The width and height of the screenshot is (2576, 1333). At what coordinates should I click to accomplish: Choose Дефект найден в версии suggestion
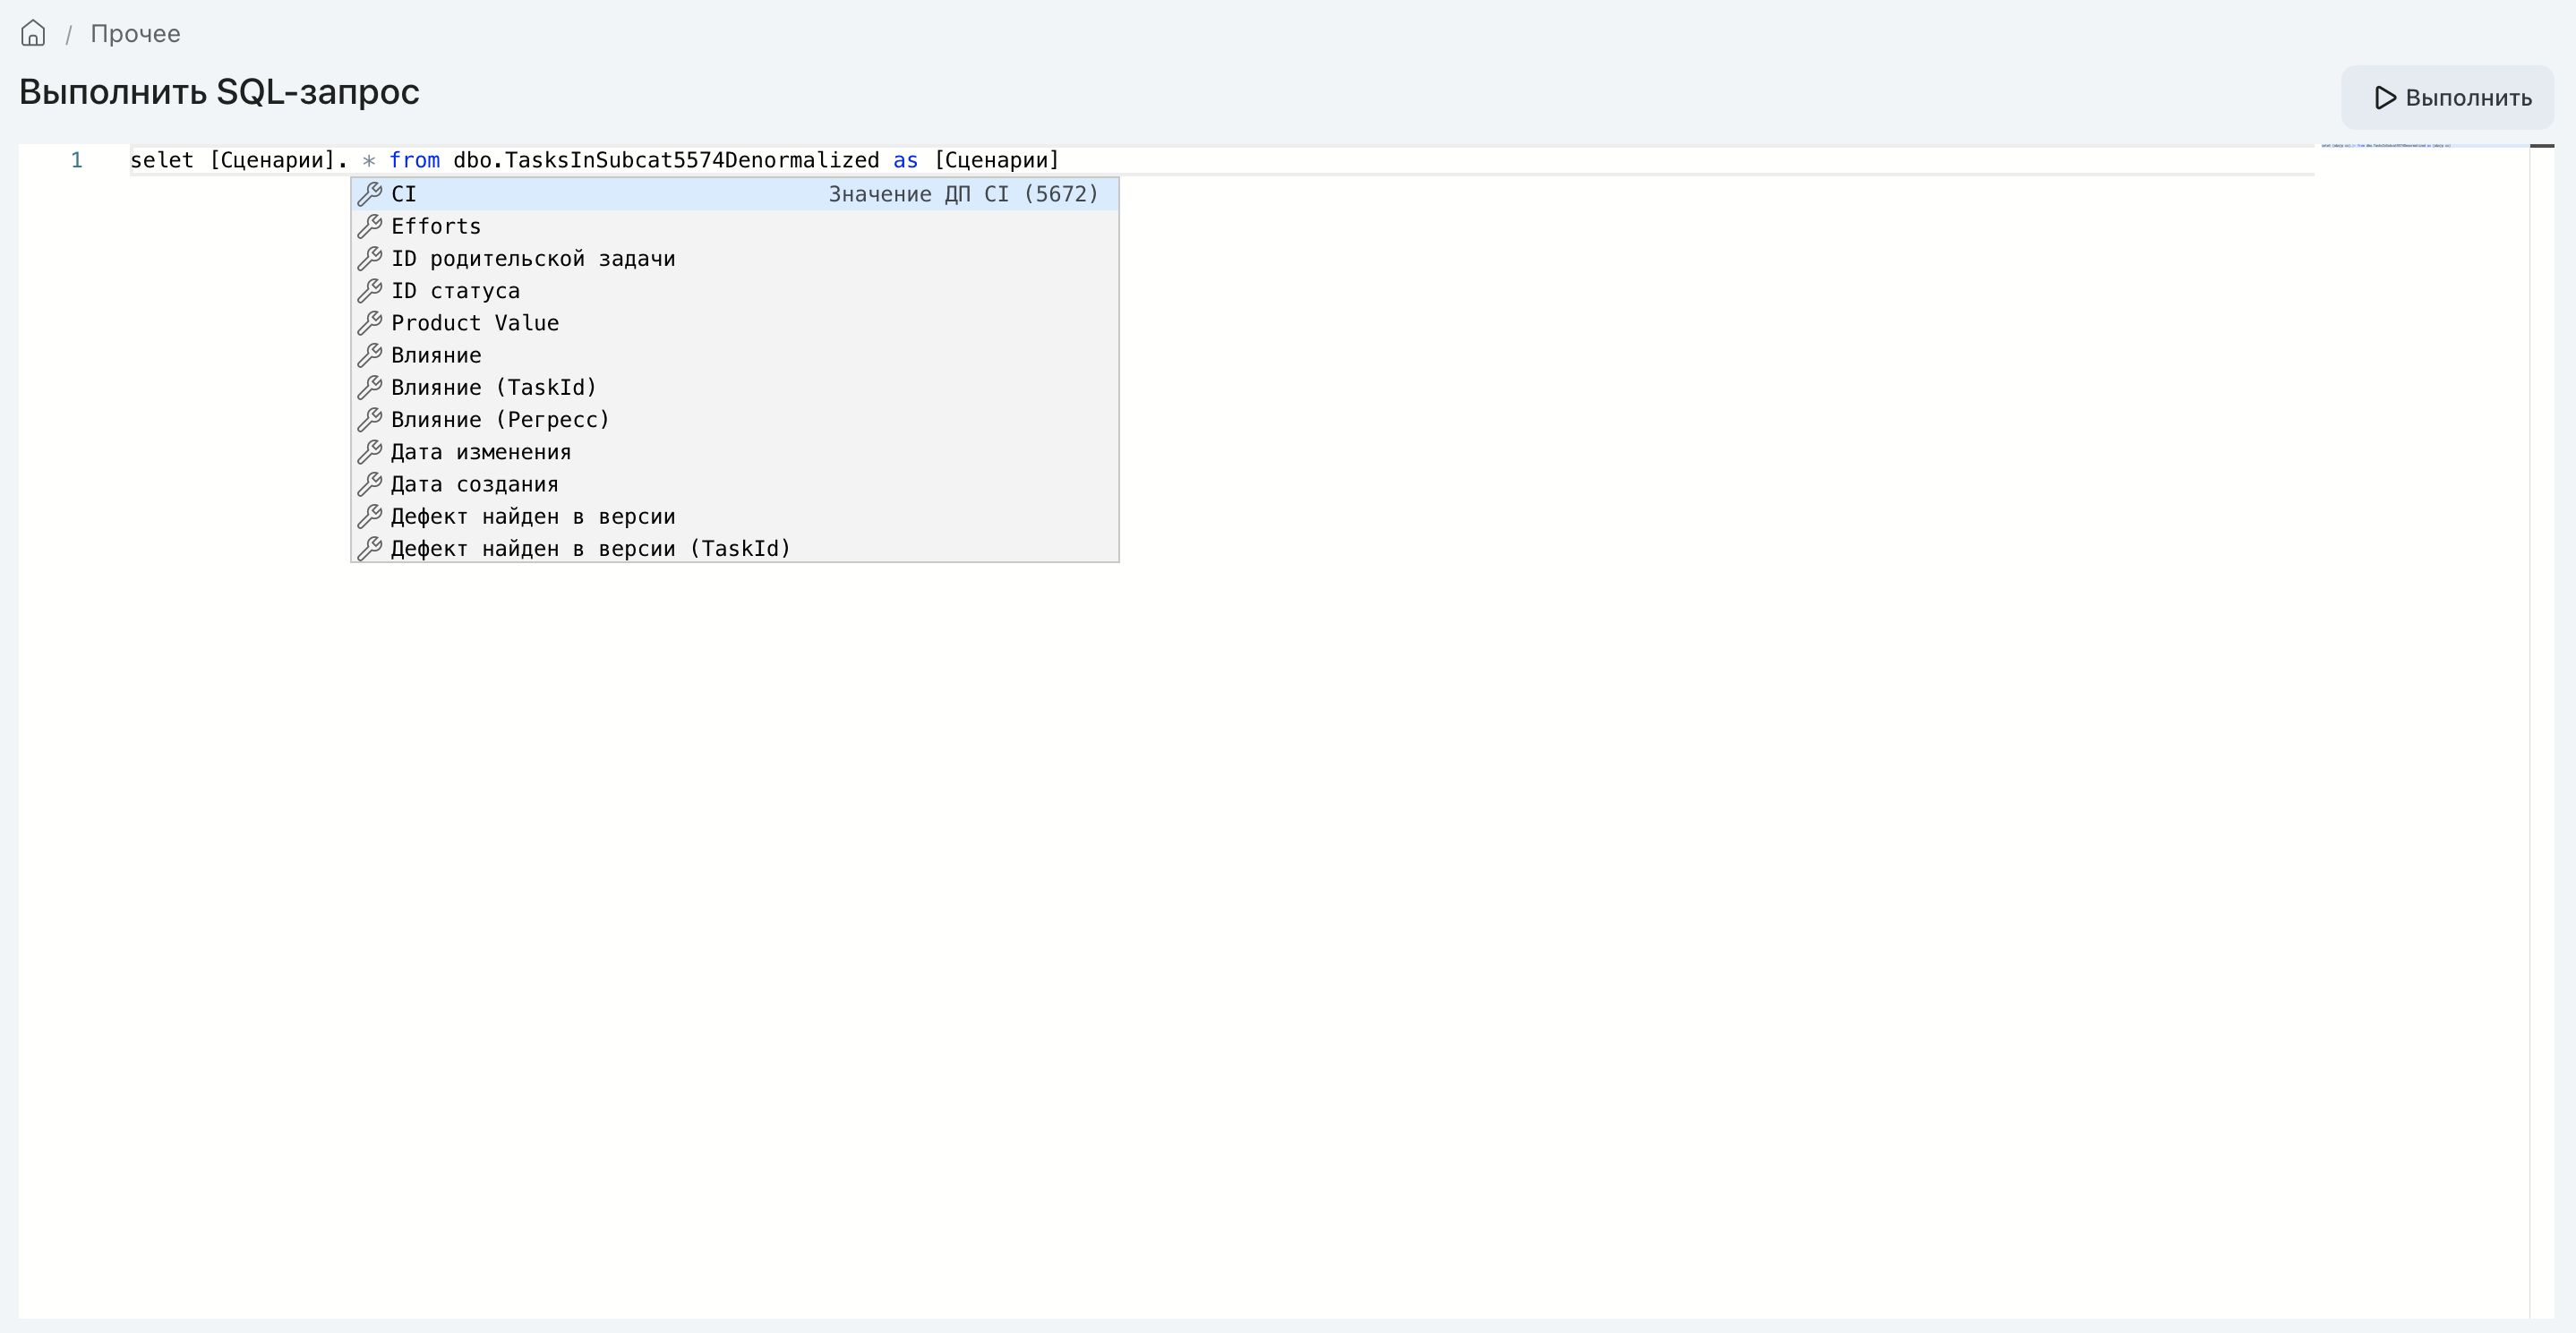735,516
